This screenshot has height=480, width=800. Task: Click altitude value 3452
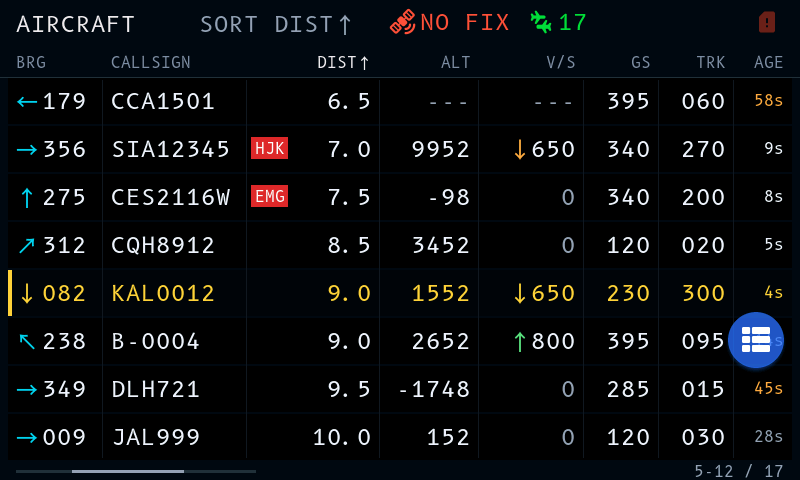pos(440,245)
